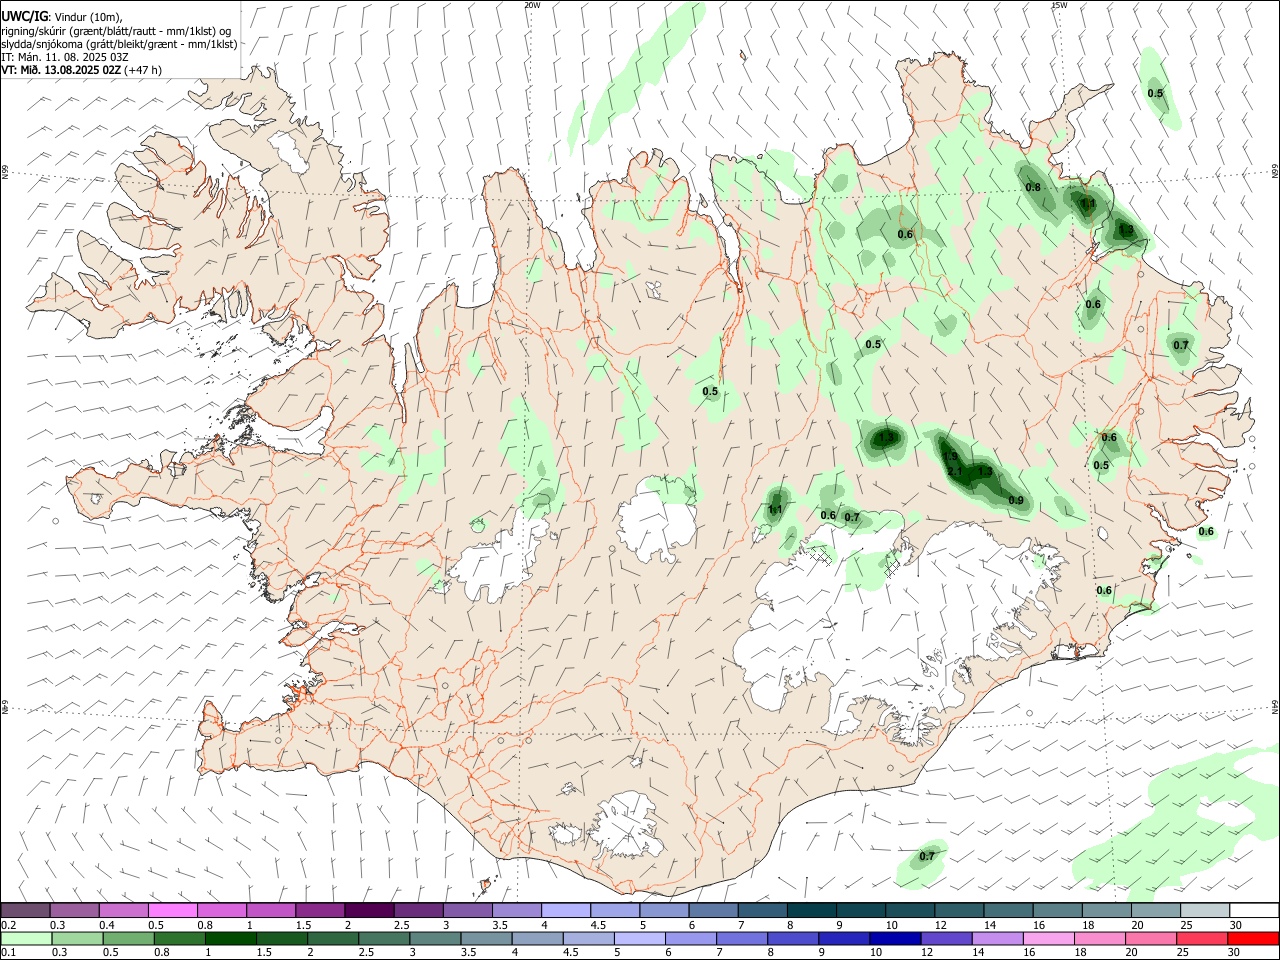Select the dark blue 10 mm rain swatch
The width and height of the screenshot is (1280, 960).
point(894,939)
